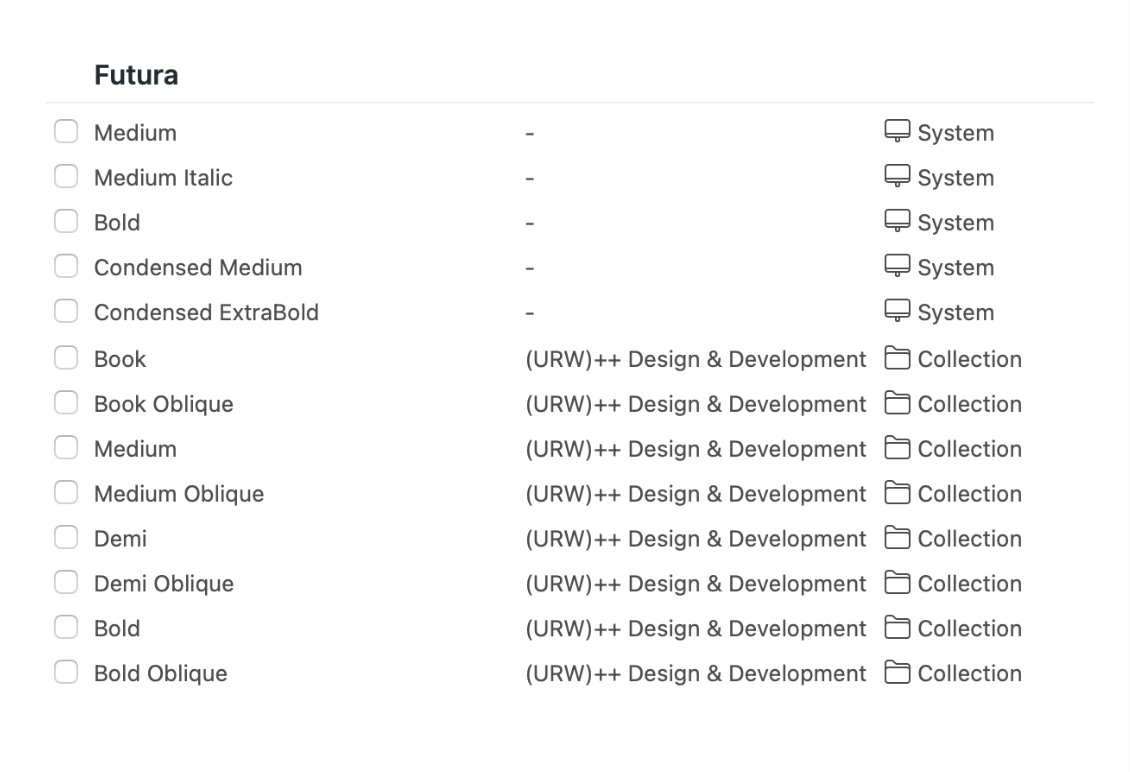Click the System monitor icon for Condensed ExtraBold
The height and width of the screenshot is (772, 1130).
[x=897, y=311]
